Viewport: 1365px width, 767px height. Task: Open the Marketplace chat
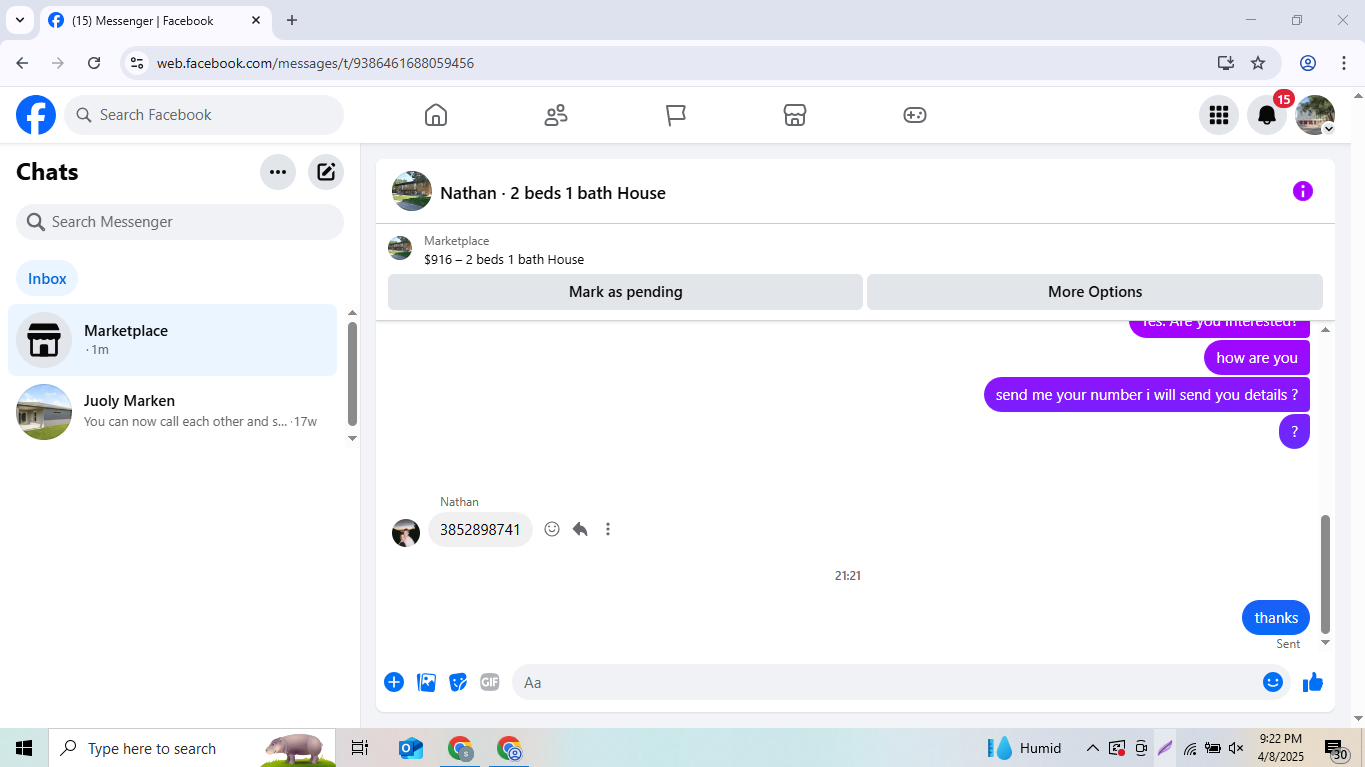[172, 340]
